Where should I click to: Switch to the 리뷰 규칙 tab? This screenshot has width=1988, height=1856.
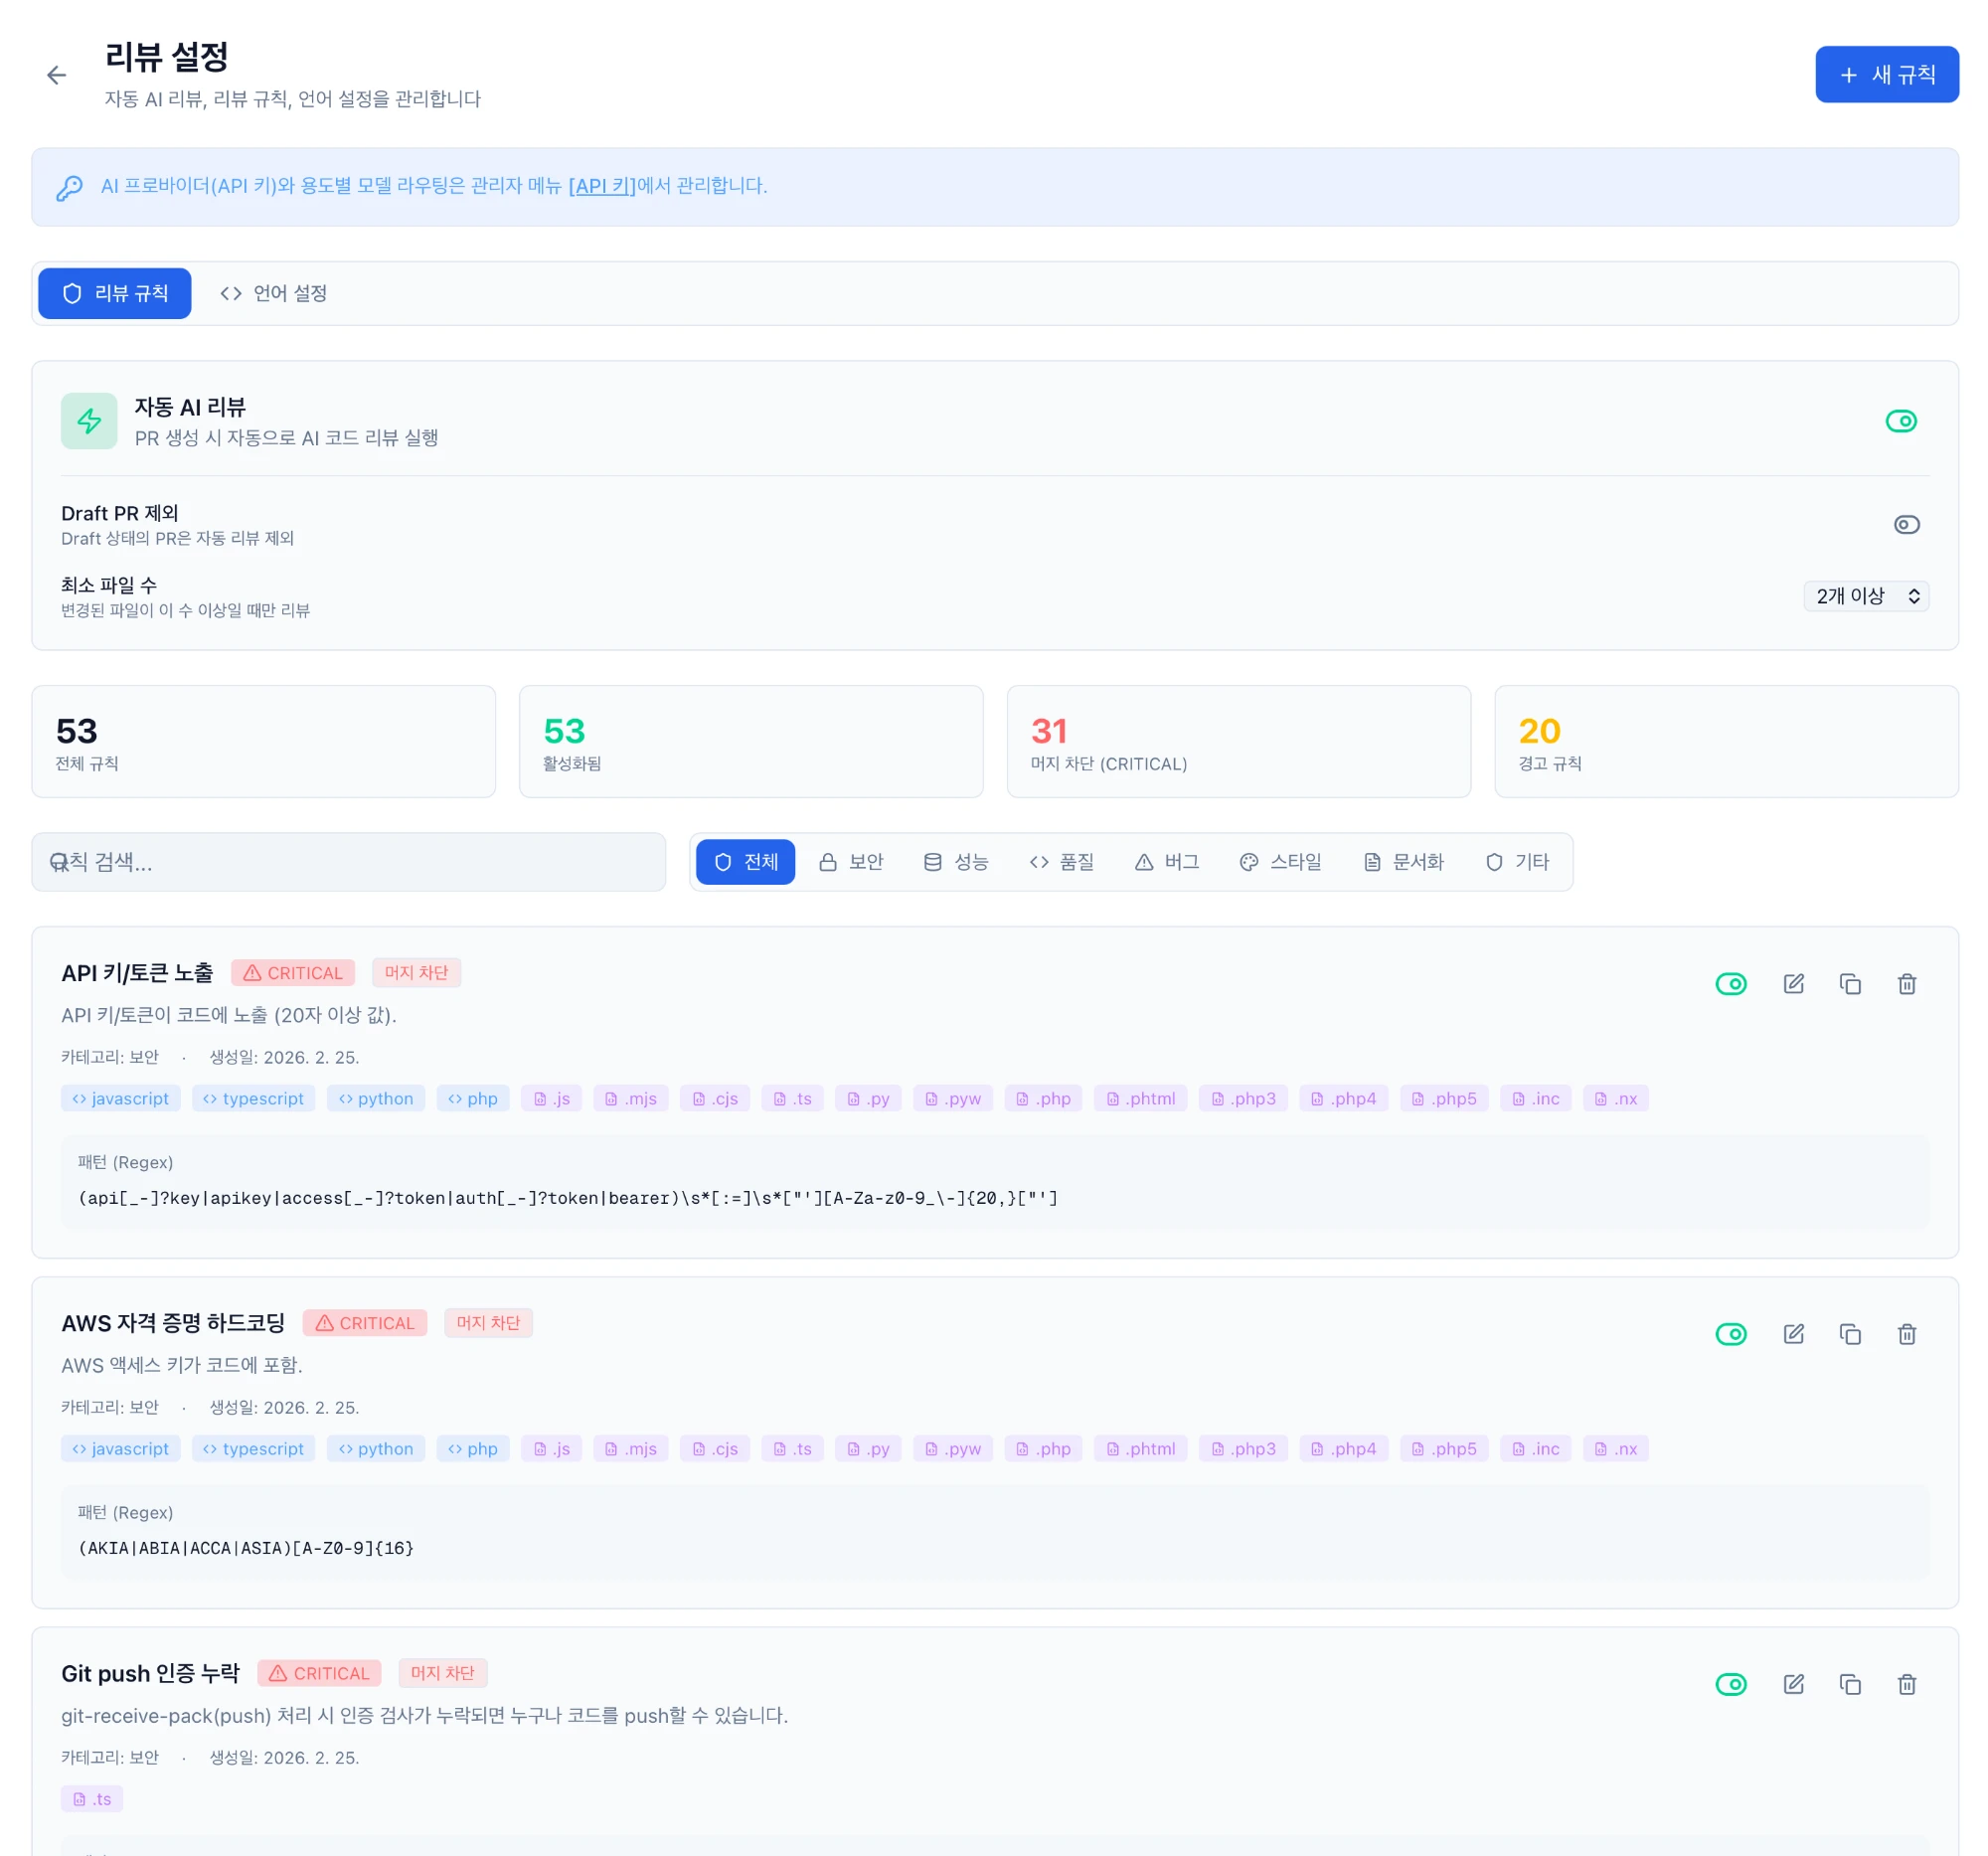point(115,293)
